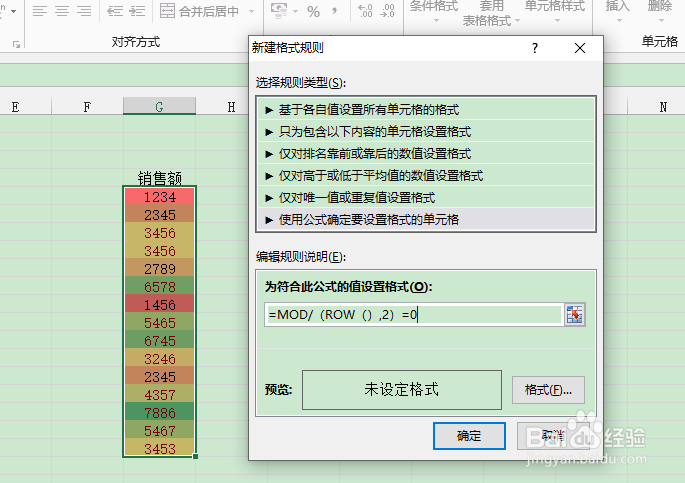This screenshot has width=685, height=483.
Task: Click the cell containing 2789
Action: (160, 268)
